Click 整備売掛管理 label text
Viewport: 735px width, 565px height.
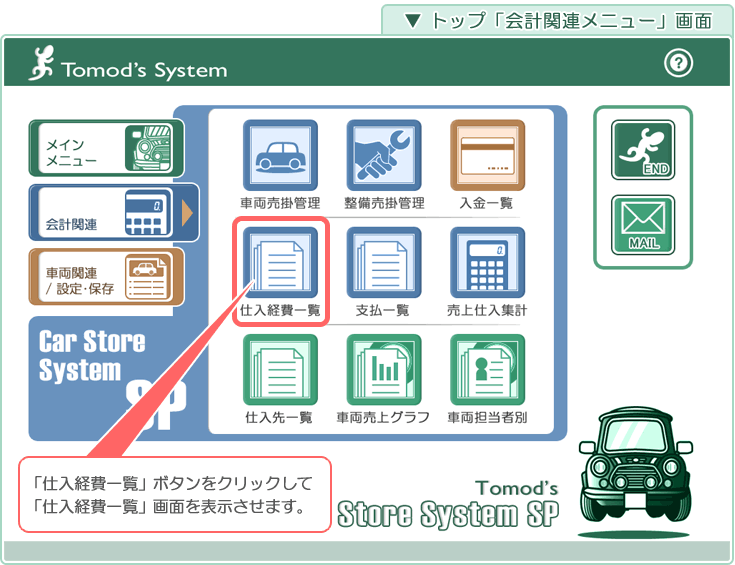coord(384,203)
